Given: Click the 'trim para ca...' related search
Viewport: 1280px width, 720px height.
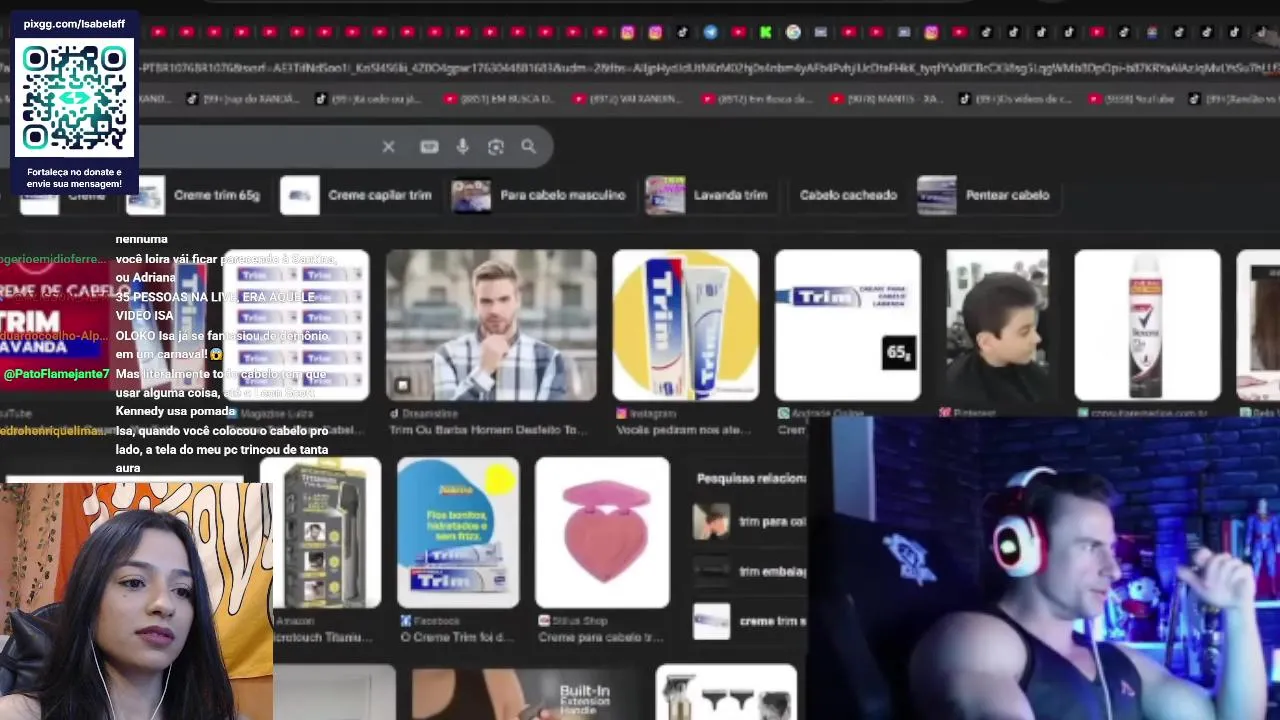Looking at the screenshot, I should coord(749,521).
